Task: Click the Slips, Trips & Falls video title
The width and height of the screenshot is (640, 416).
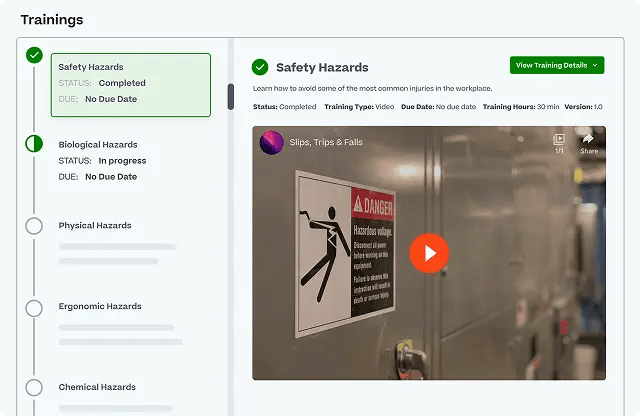Action: [x=326, y=143]
